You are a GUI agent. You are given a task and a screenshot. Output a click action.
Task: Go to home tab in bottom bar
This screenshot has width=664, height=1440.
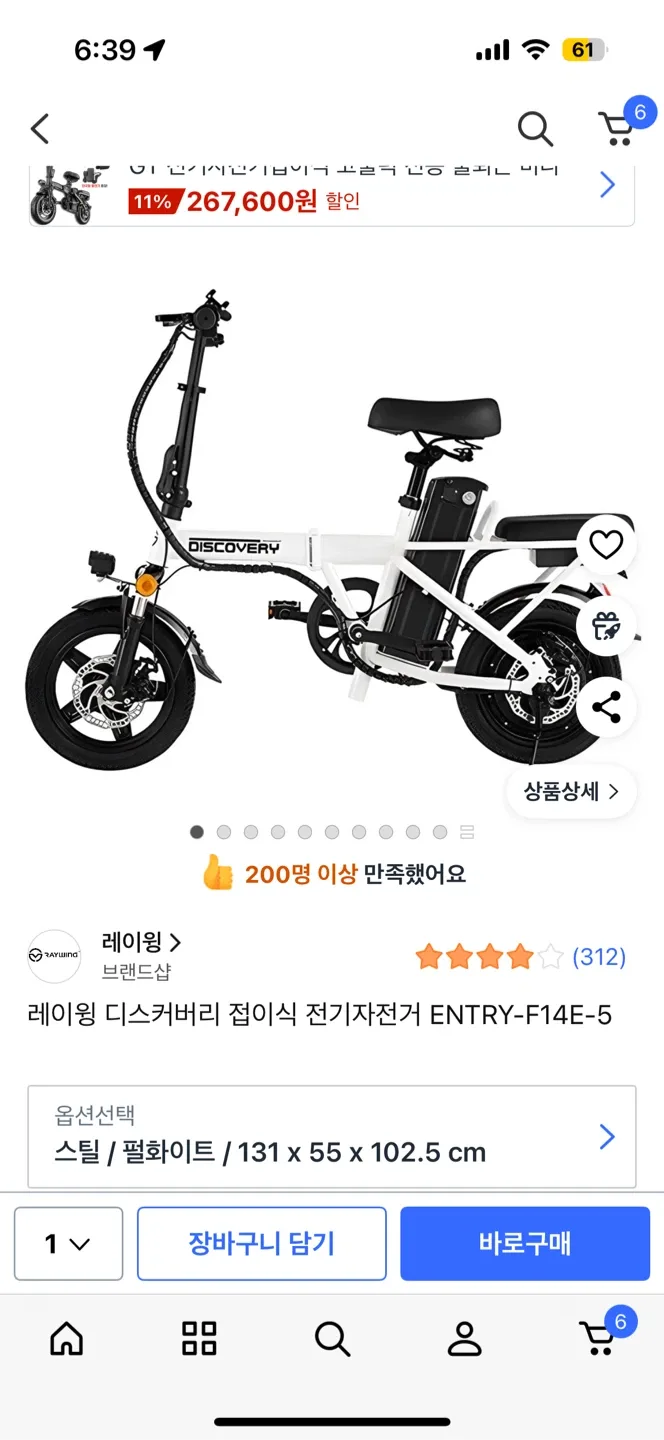click(x=67, y=1338)
